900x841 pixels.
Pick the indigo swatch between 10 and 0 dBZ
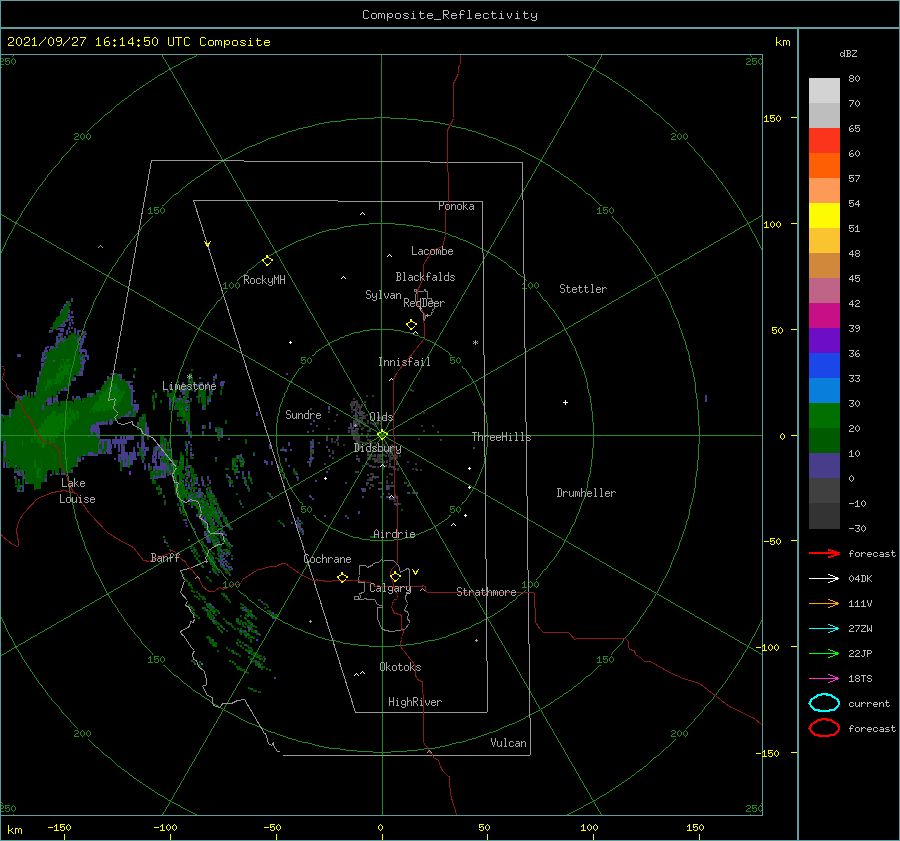pos(824,466)
